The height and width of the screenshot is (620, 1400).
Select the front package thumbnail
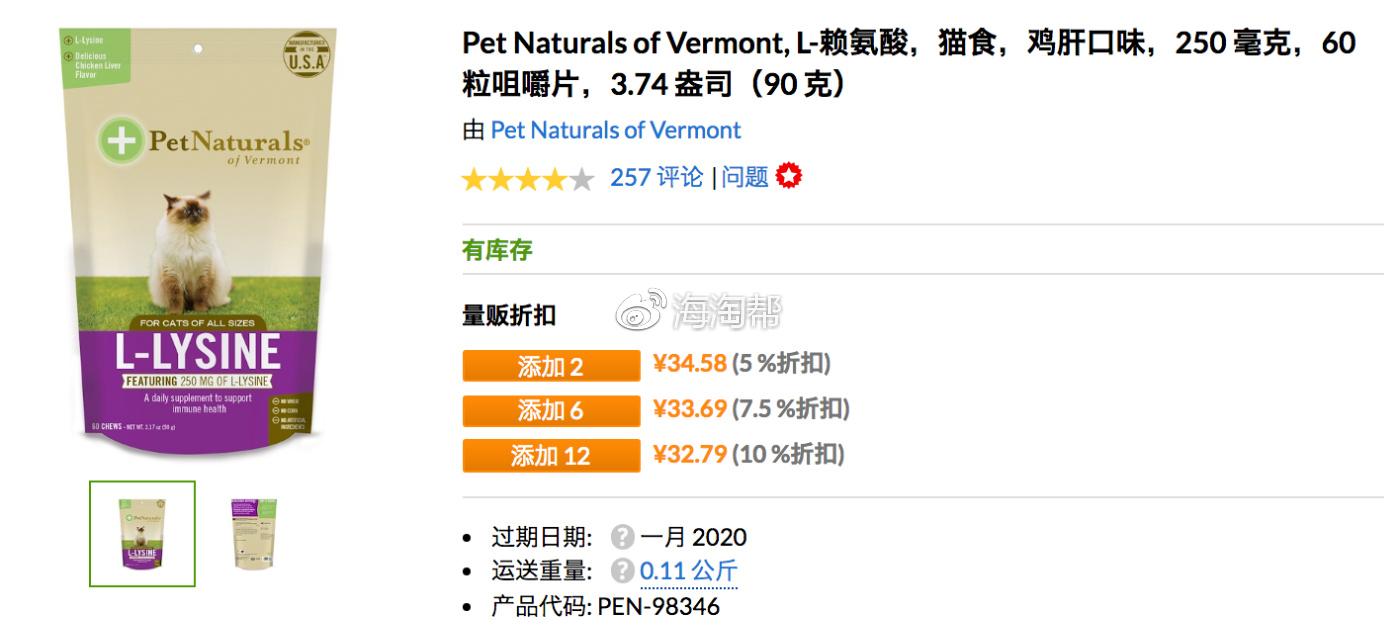click(142, 534)
